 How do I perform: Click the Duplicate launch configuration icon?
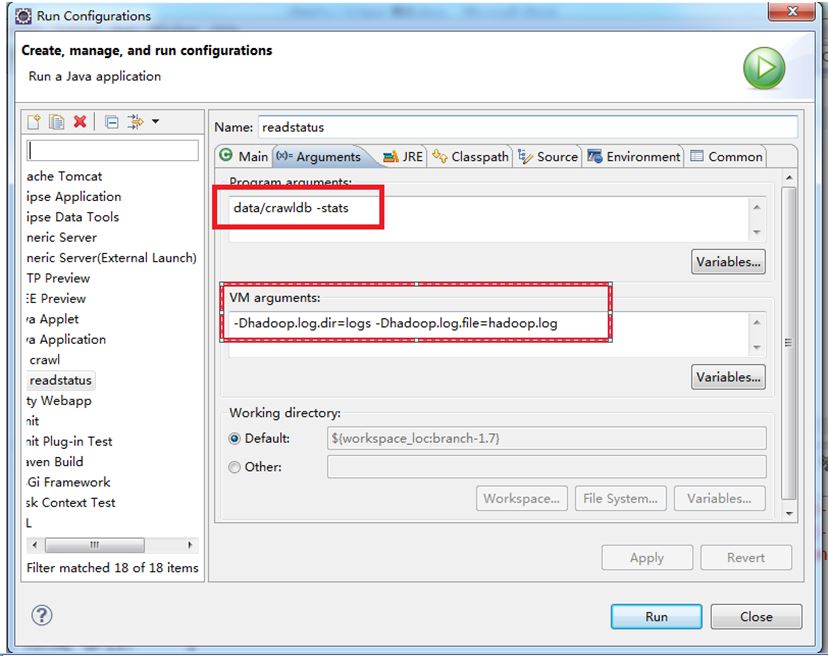point(57,122)
